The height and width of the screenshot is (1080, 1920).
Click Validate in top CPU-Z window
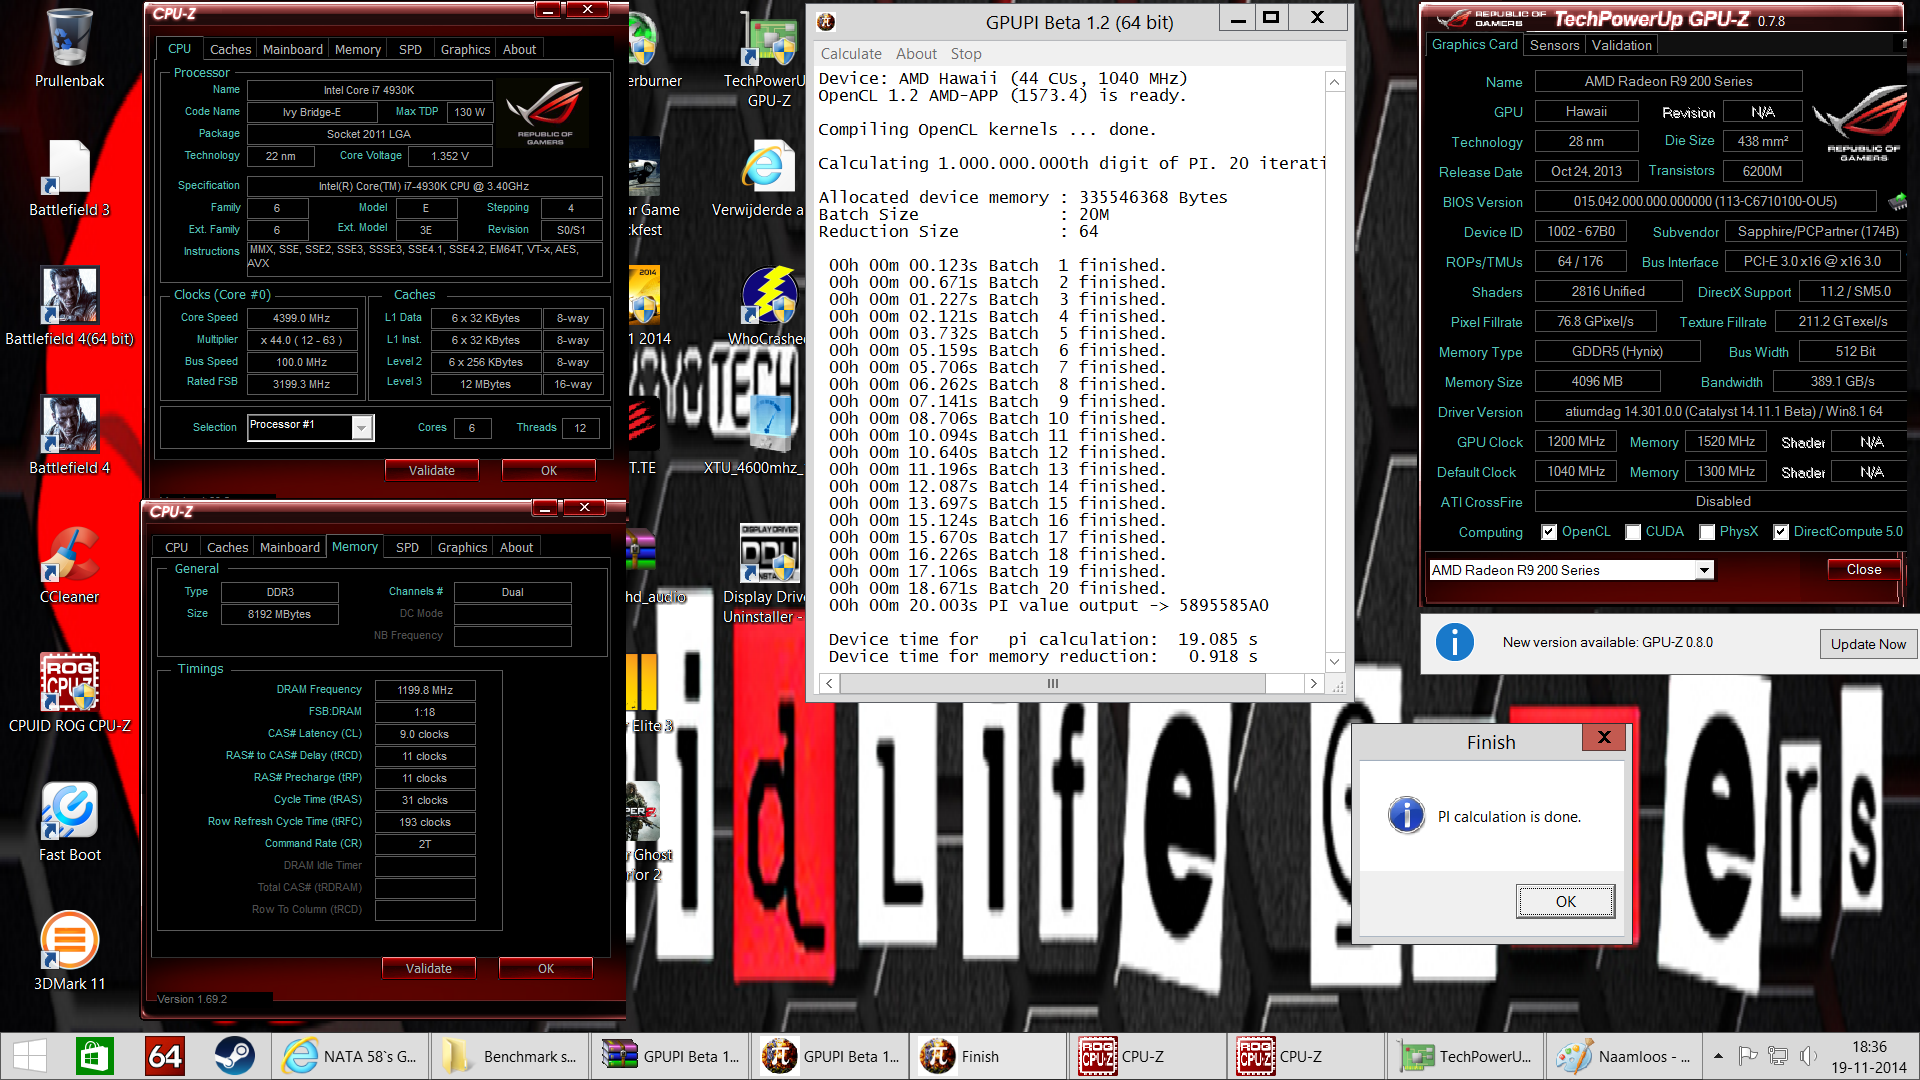(x=431, y=470)
